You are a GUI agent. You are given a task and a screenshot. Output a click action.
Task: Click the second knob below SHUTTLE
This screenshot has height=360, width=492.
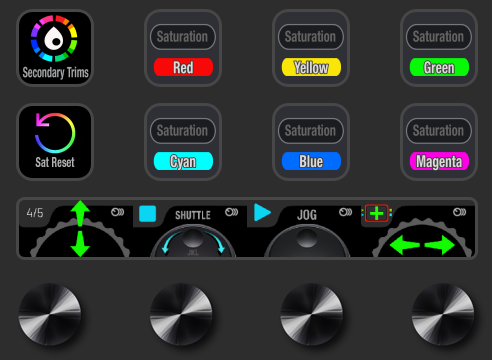tap(181, 314)
